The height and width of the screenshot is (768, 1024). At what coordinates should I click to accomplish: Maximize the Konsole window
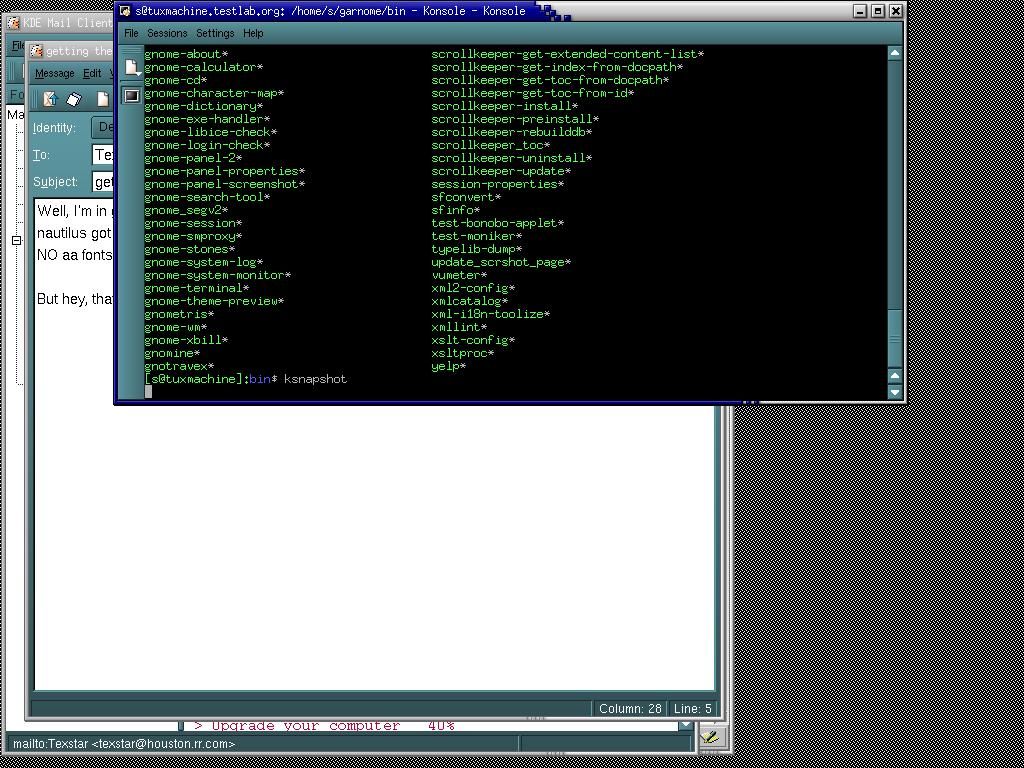[878, 10]
